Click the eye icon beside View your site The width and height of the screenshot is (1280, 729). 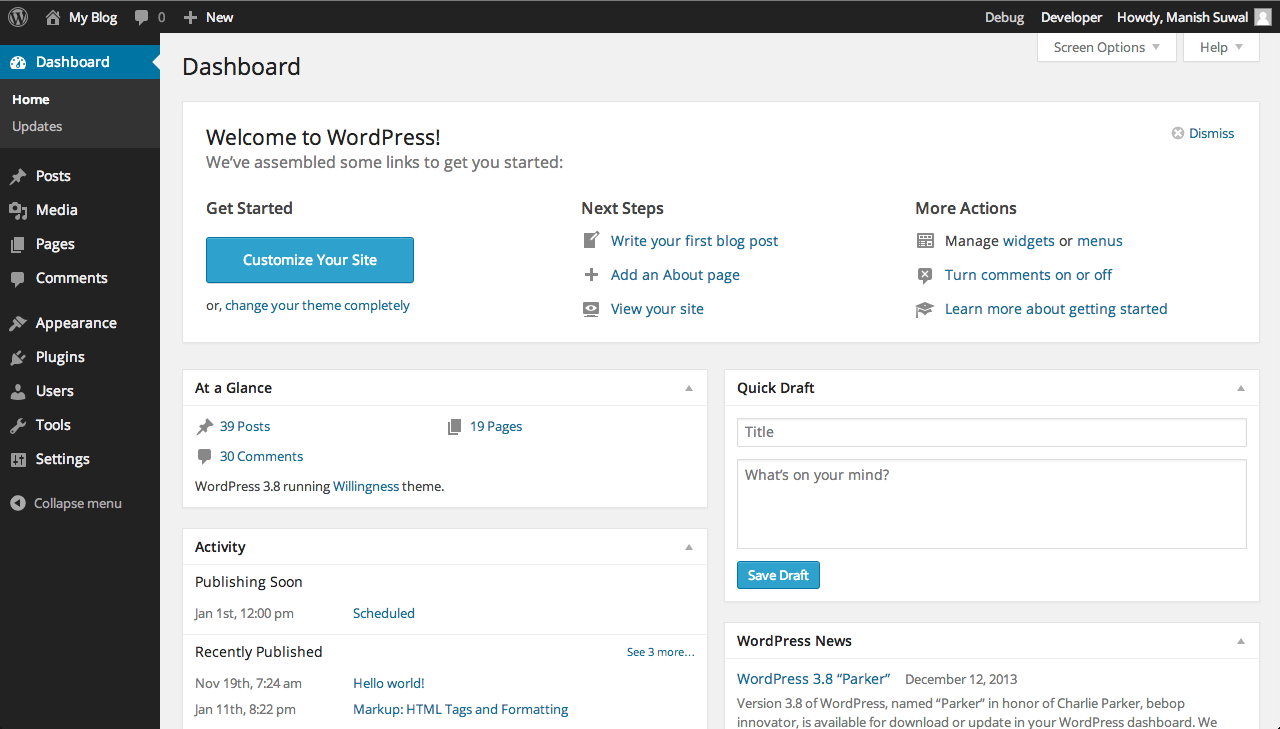click(591, 309)
